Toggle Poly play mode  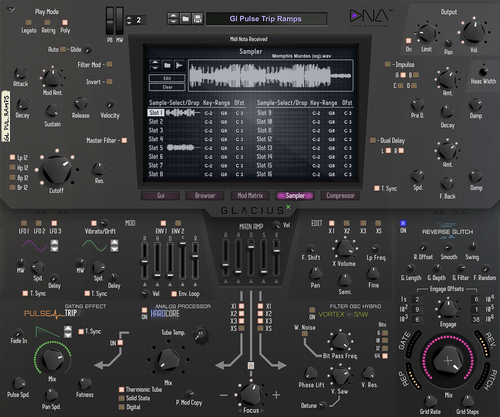coord(65,23)
